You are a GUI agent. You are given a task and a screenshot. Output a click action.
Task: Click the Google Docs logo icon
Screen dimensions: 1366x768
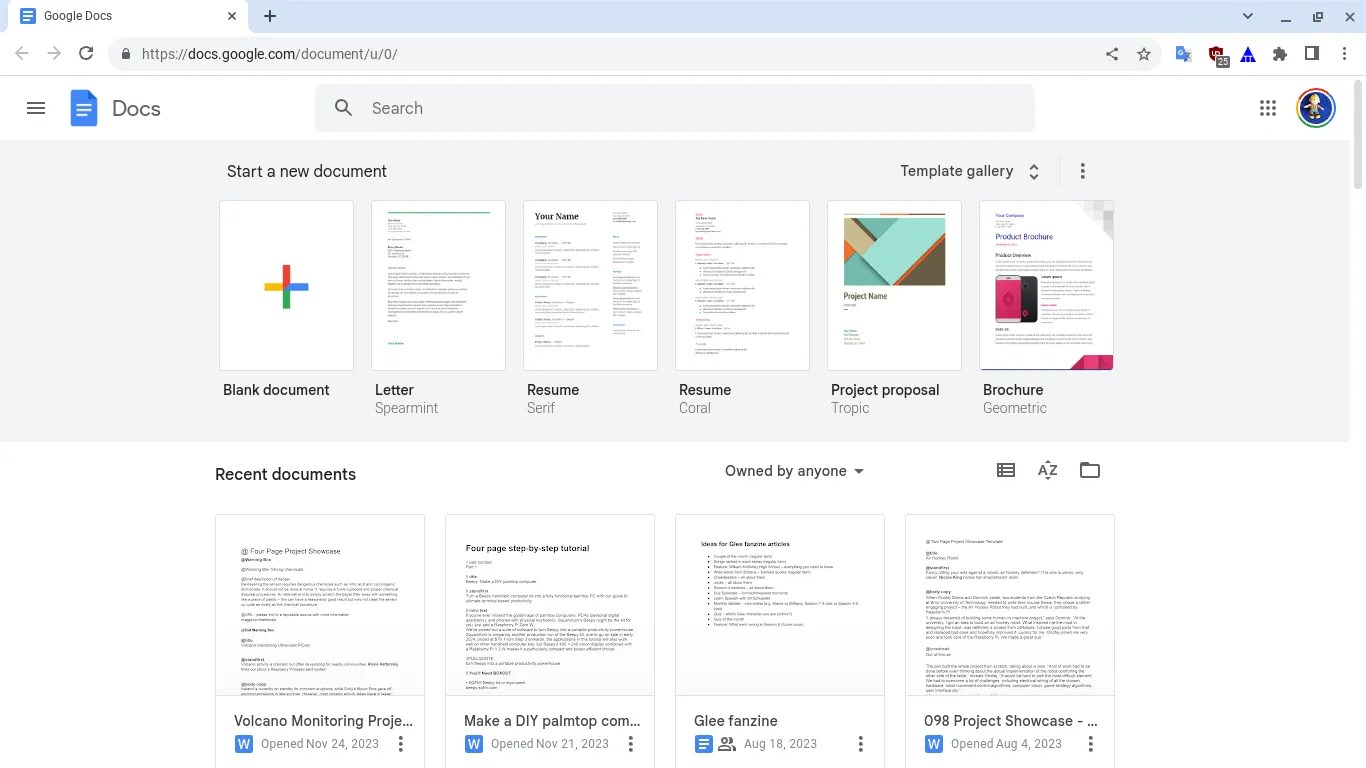point(83,108)
